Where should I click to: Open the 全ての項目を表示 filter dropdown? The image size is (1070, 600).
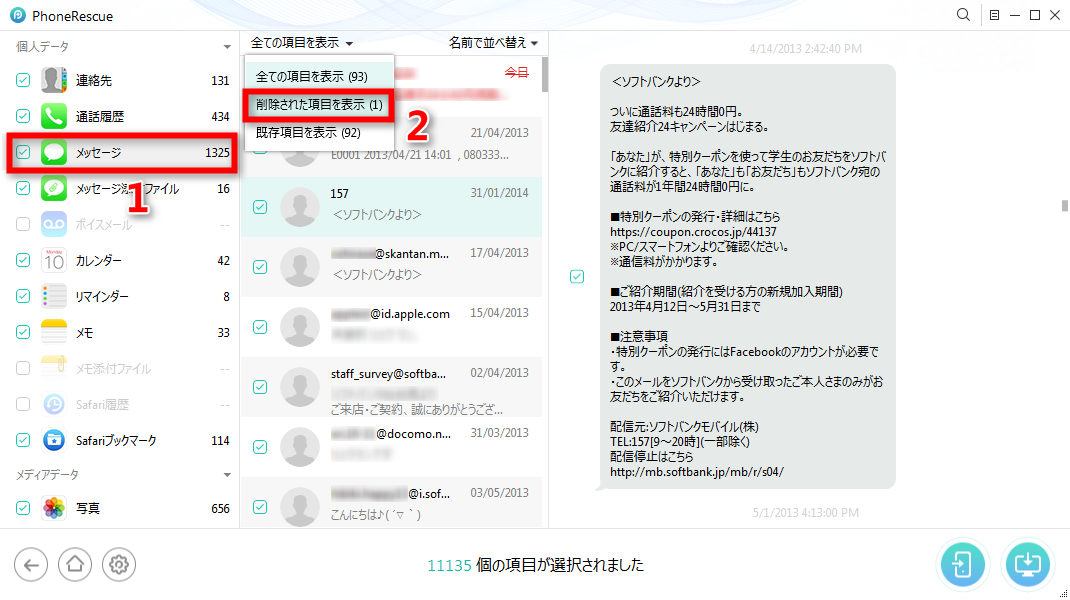coord(302,43)
